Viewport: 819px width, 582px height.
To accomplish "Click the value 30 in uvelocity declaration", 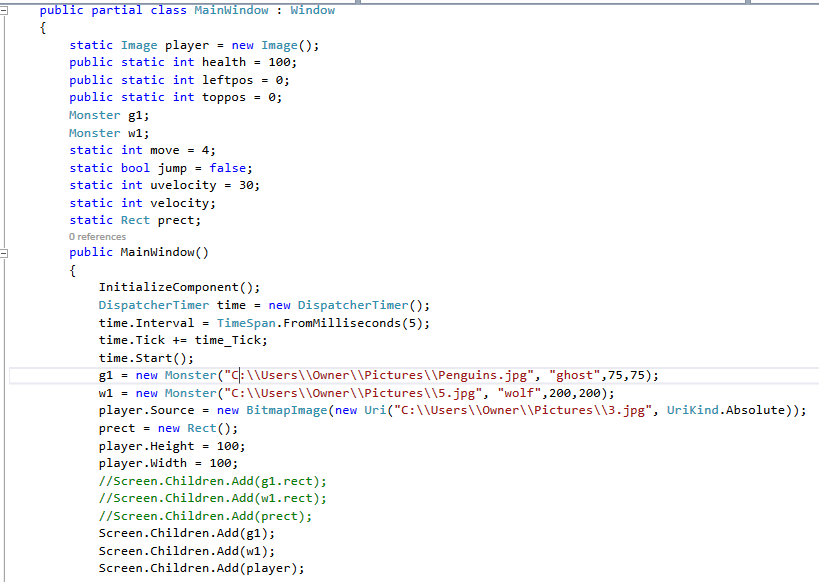I will [x=246, y=185].
